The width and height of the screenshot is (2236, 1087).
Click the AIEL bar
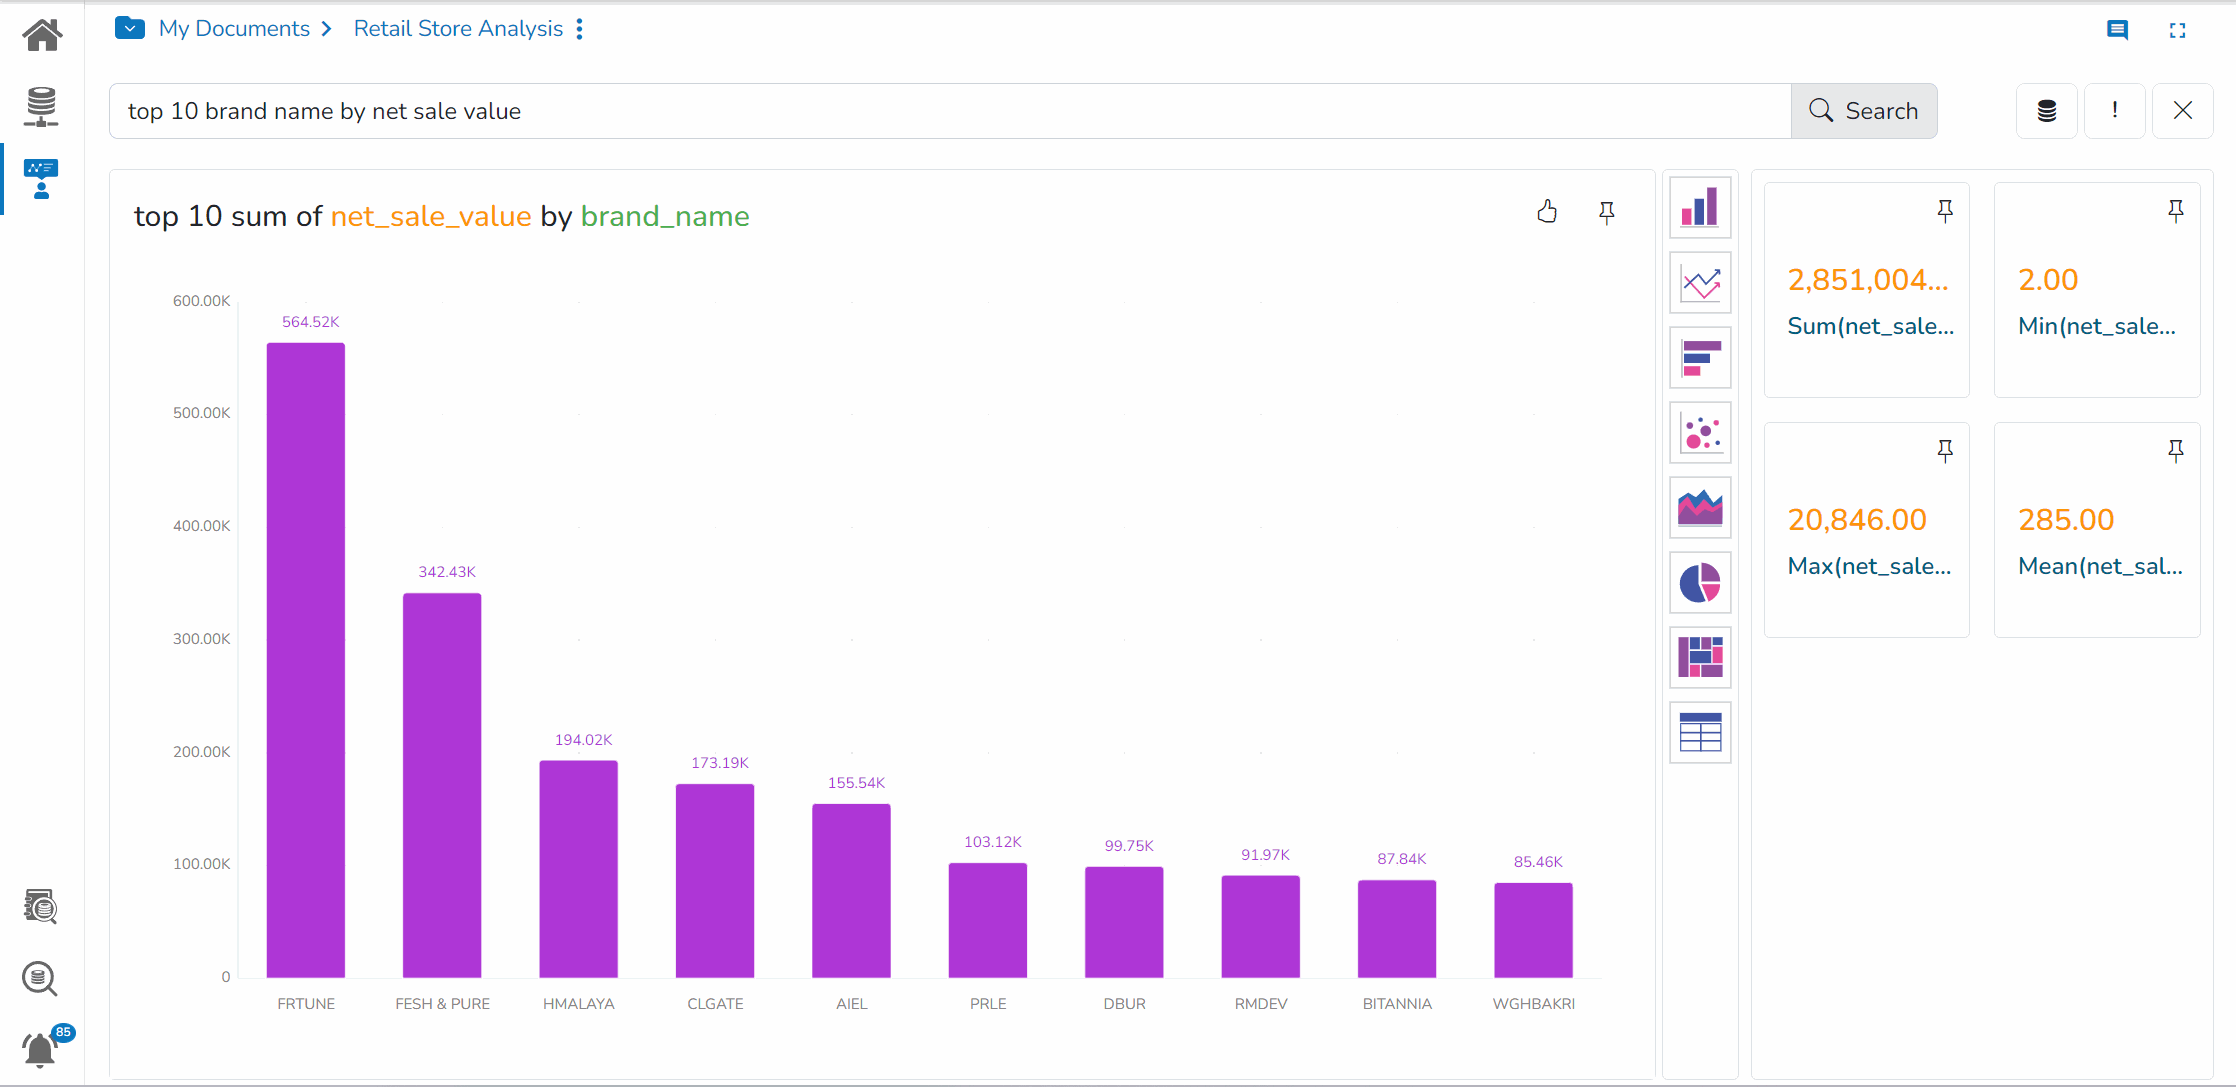(851, 890)
